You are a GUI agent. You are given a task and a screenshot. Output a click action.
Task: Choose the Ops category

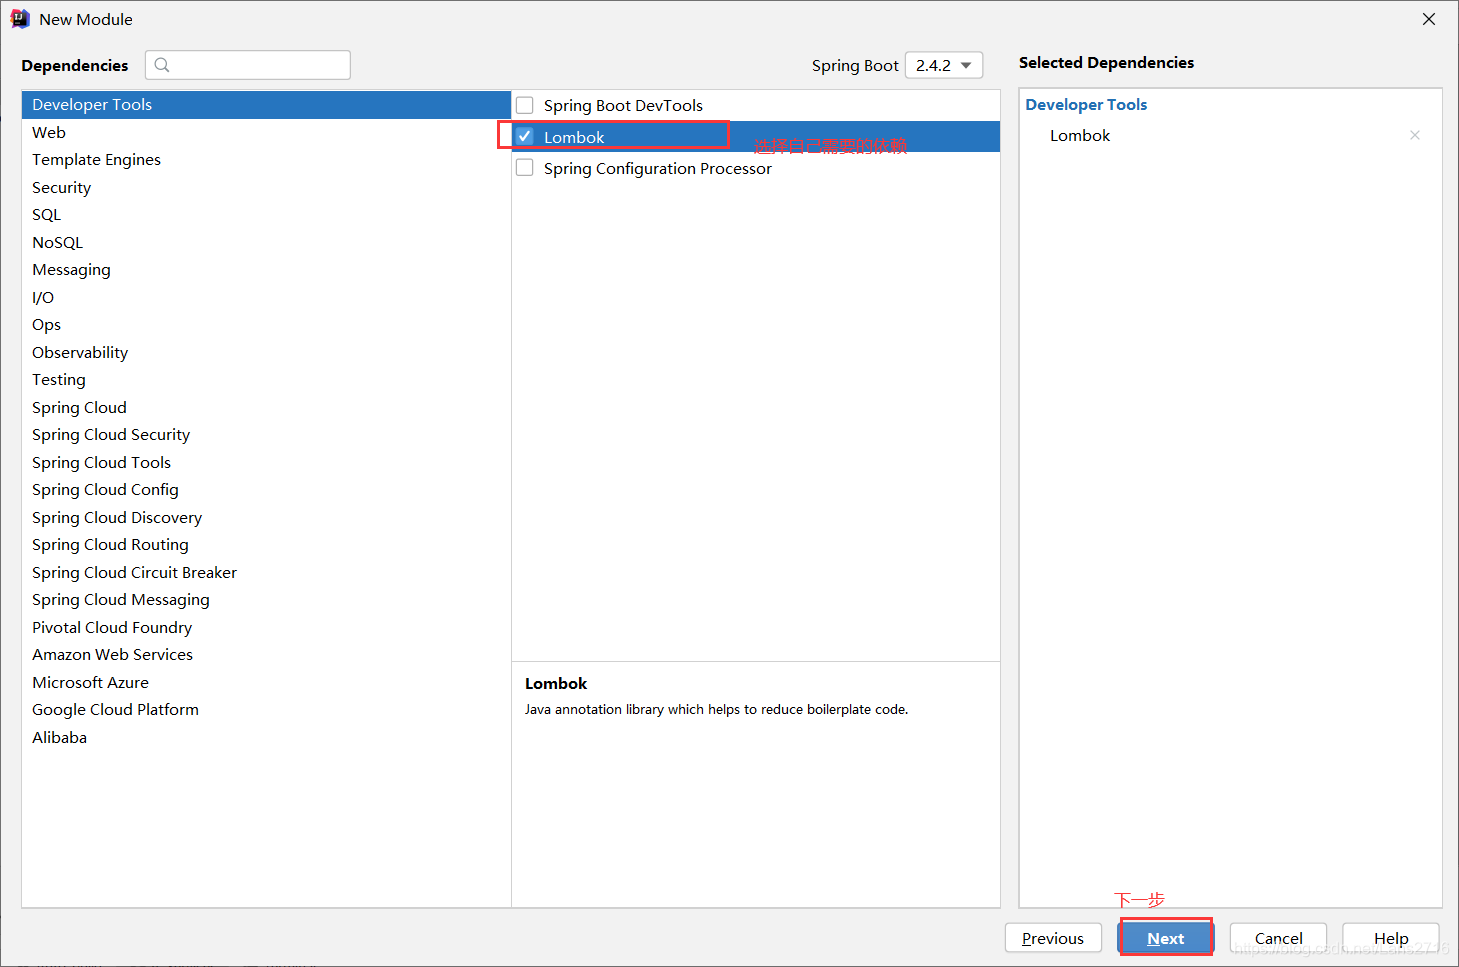[266, 325]
